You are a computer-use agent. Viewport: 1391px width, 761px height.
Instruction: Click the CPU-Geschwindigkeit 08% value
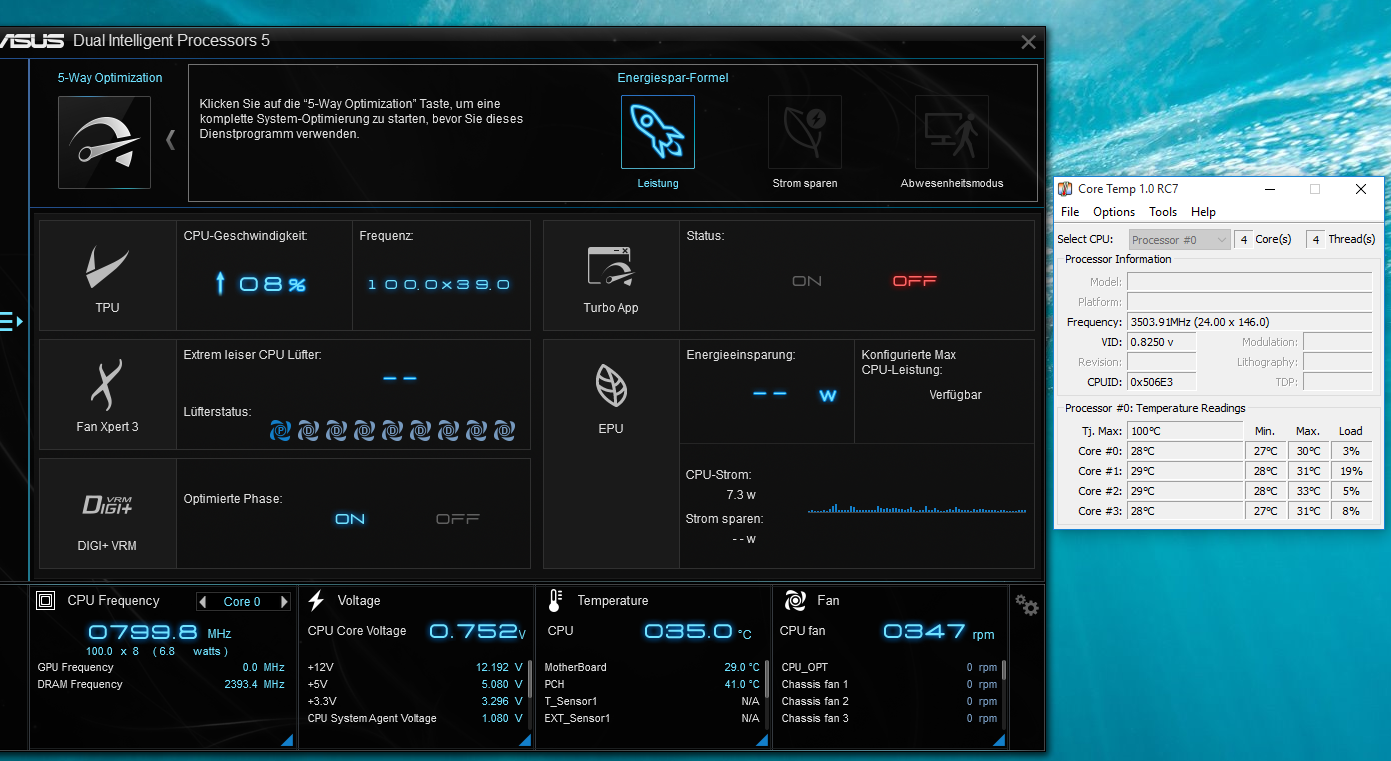pyautogui.click(x=261, y=284)
